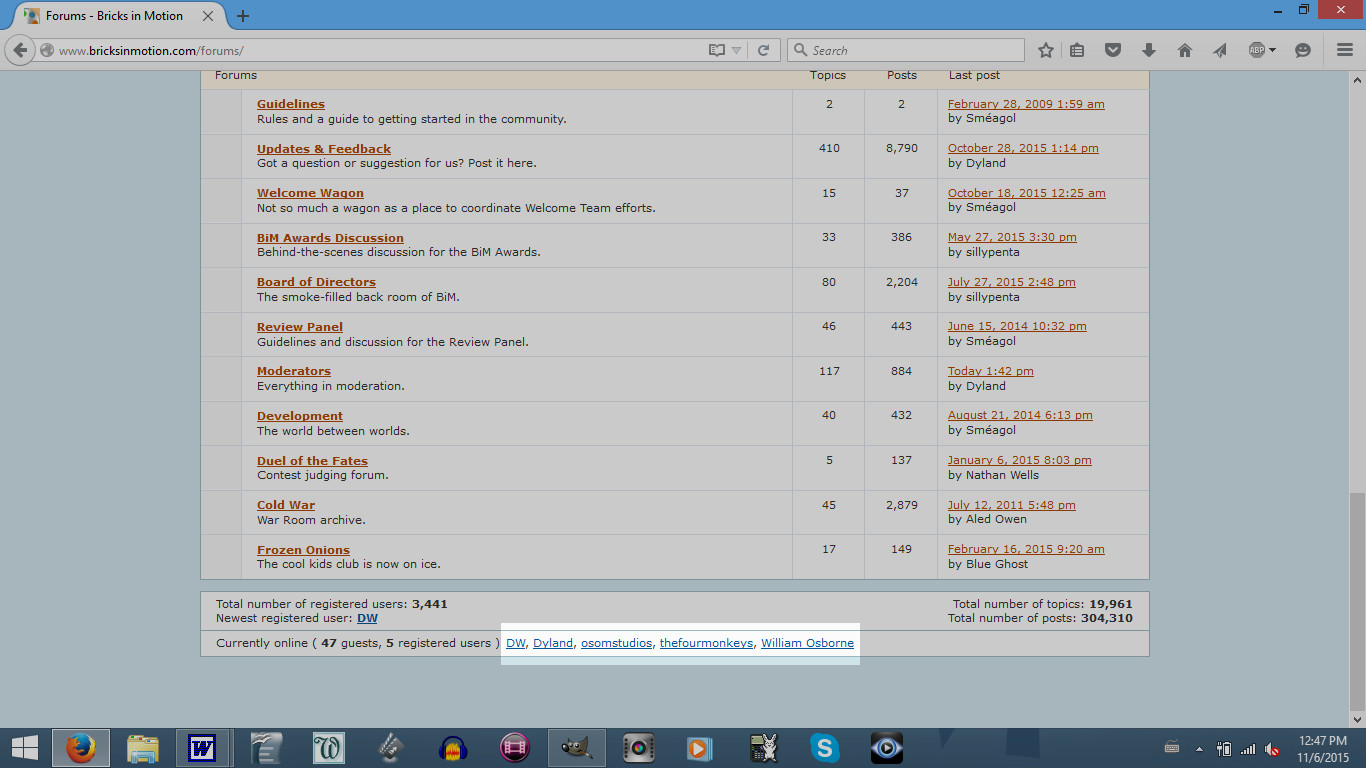1366x768 pixels.
Task: Open the touch keyboard from the tray
Action: pyautogui.click(x=1173, y=749)
